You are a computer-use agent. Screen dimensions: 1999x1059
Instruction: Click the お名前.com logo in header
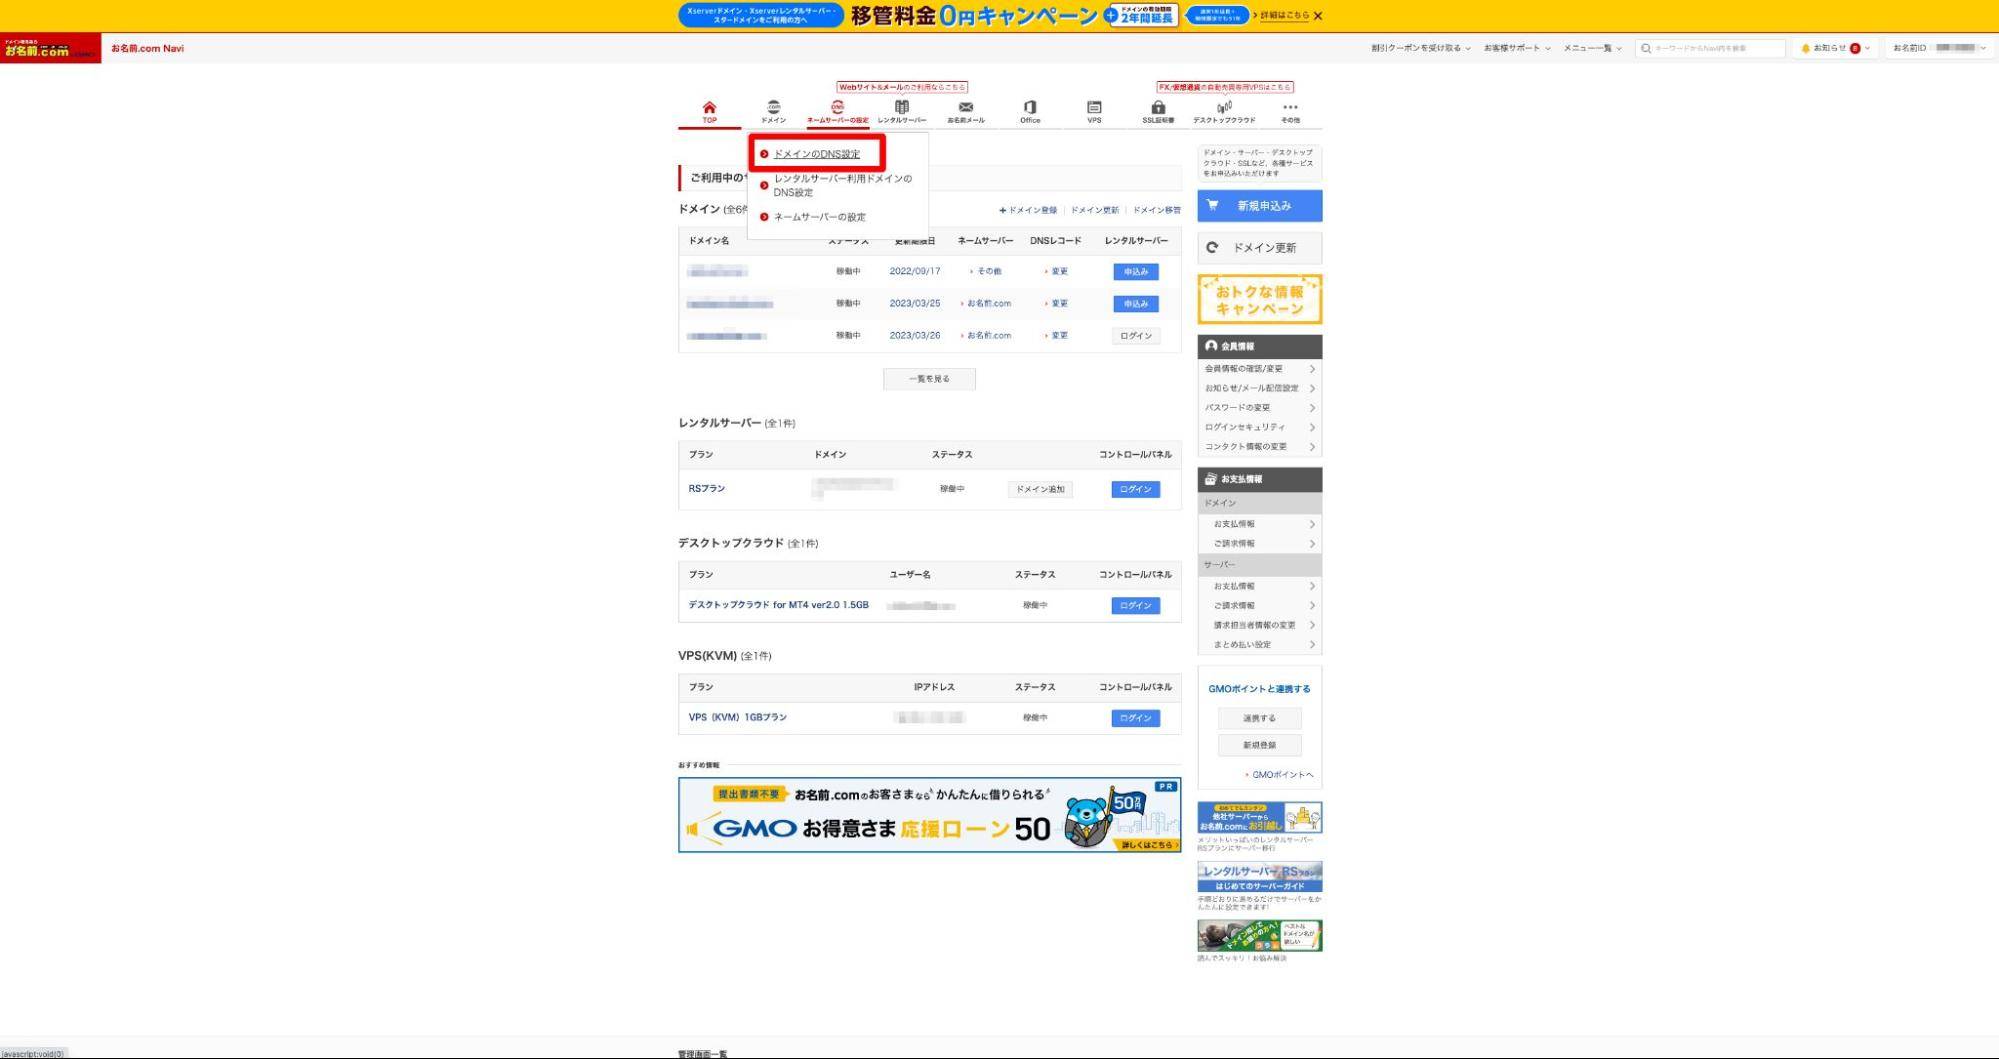(50, 48)
